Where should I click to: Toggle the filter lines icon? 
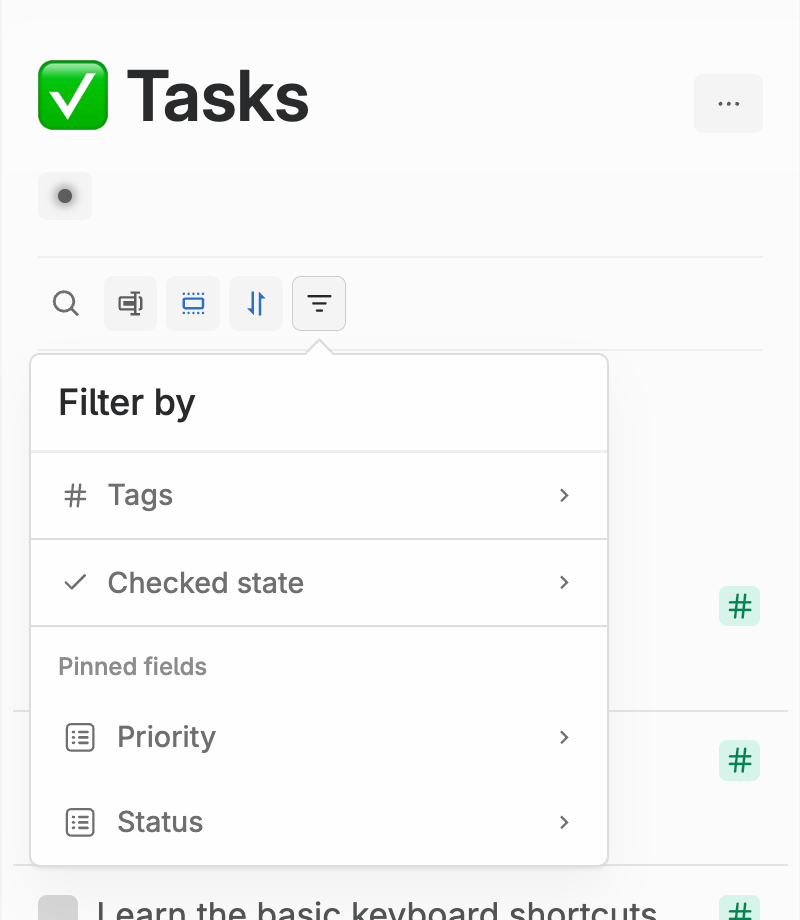(319, 303)
